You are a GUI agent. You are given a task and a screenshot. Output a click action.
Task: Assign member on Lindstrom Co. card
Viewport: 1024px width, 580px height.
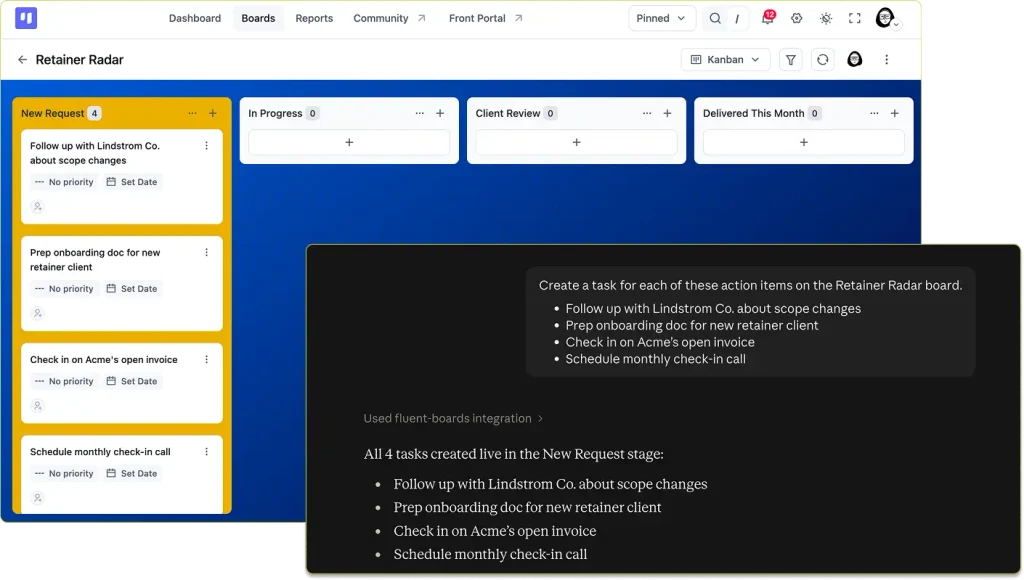37,206
